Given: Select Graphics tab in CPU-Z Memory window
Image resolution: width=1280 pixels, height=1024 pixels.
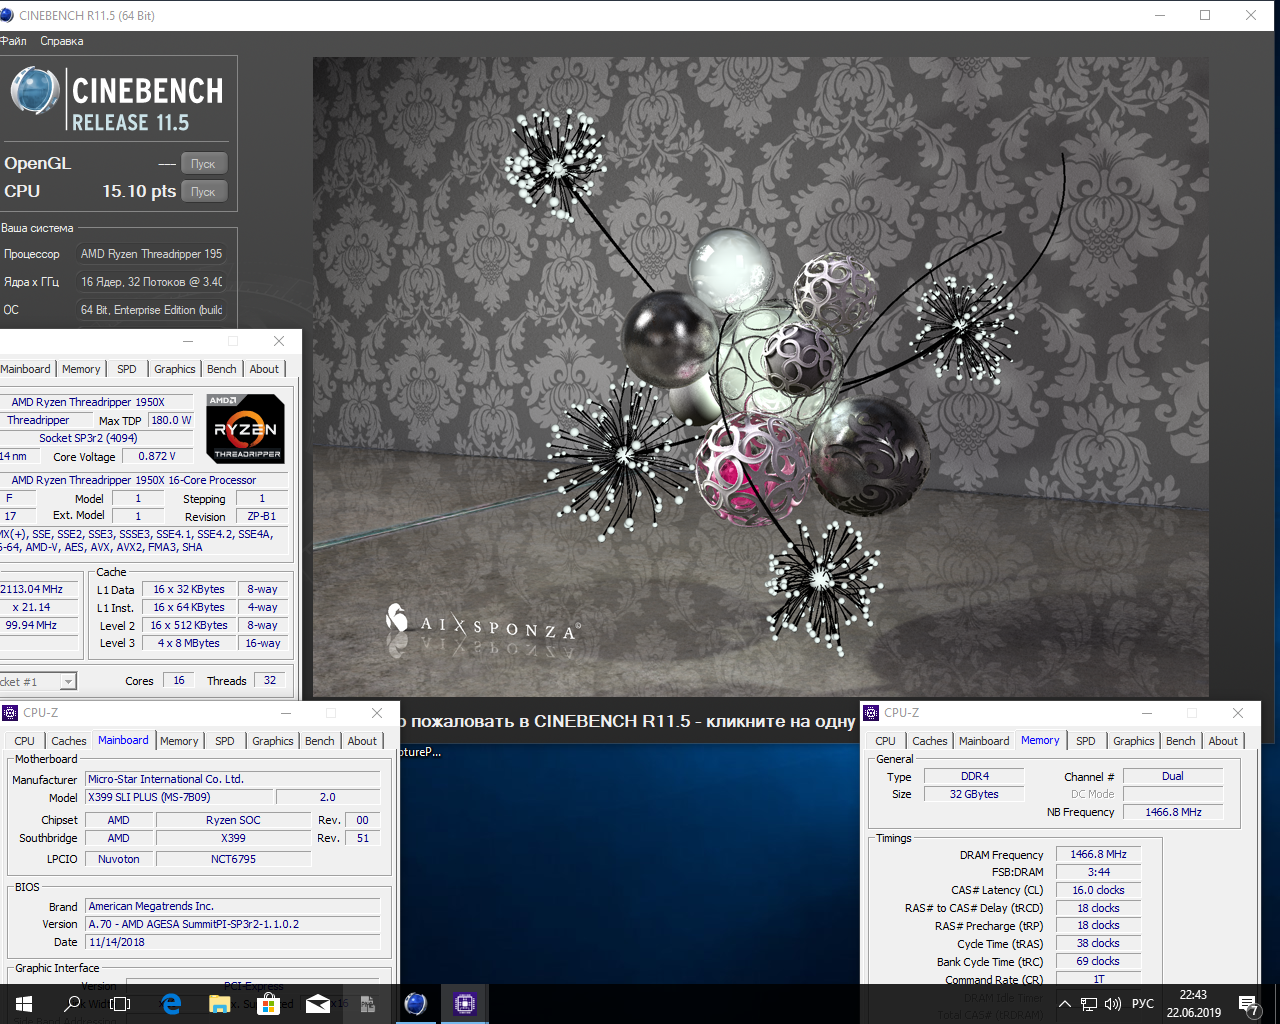Looking at the screenshot, I should pyautogui.click(x=1134, y=741).
